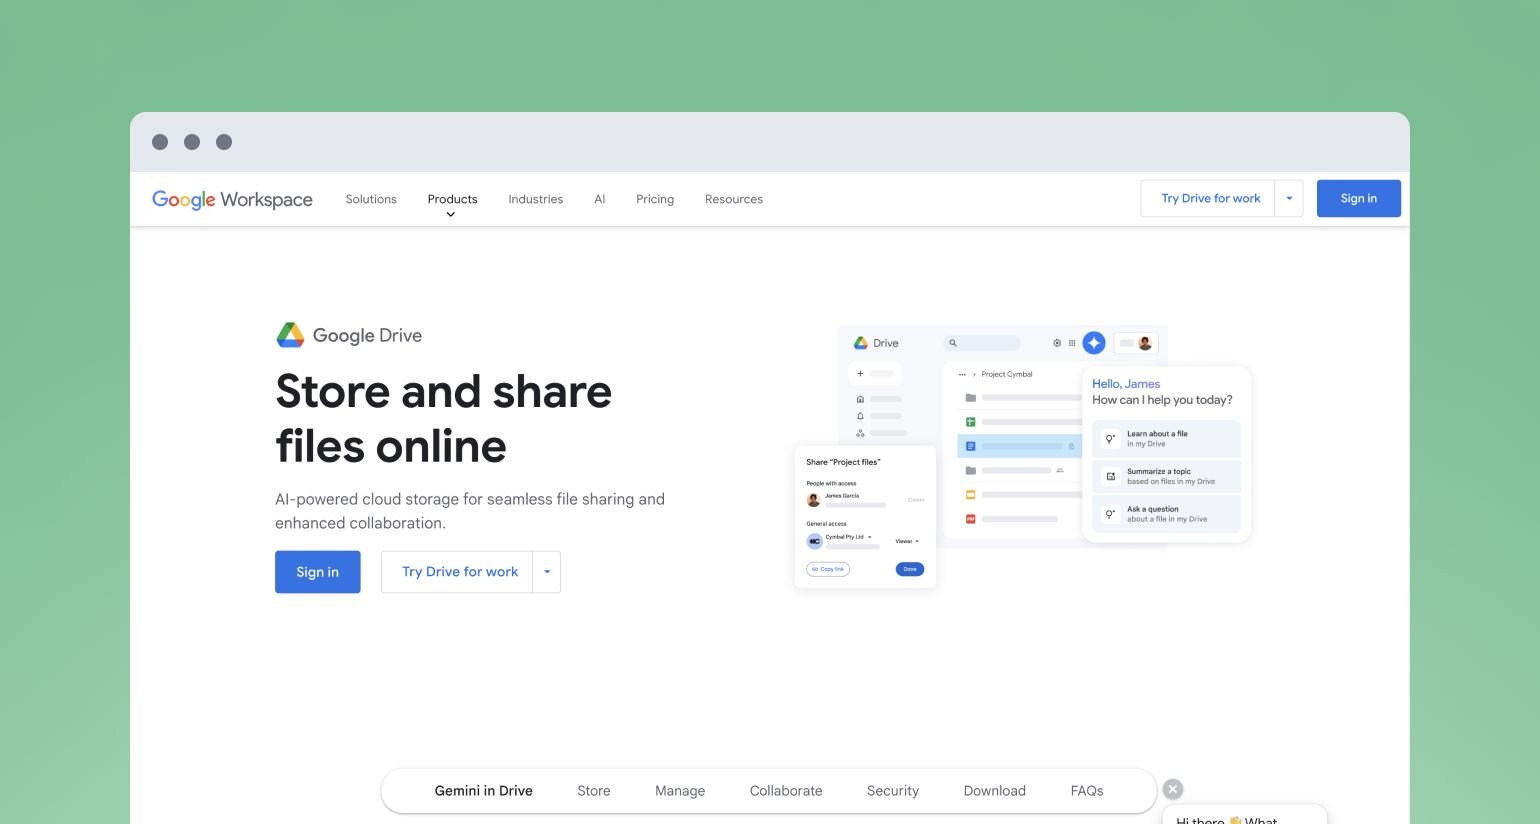Click the bell icon in Drive preview sidebar
The image size is (1540, 824).
tap(860, 416)
